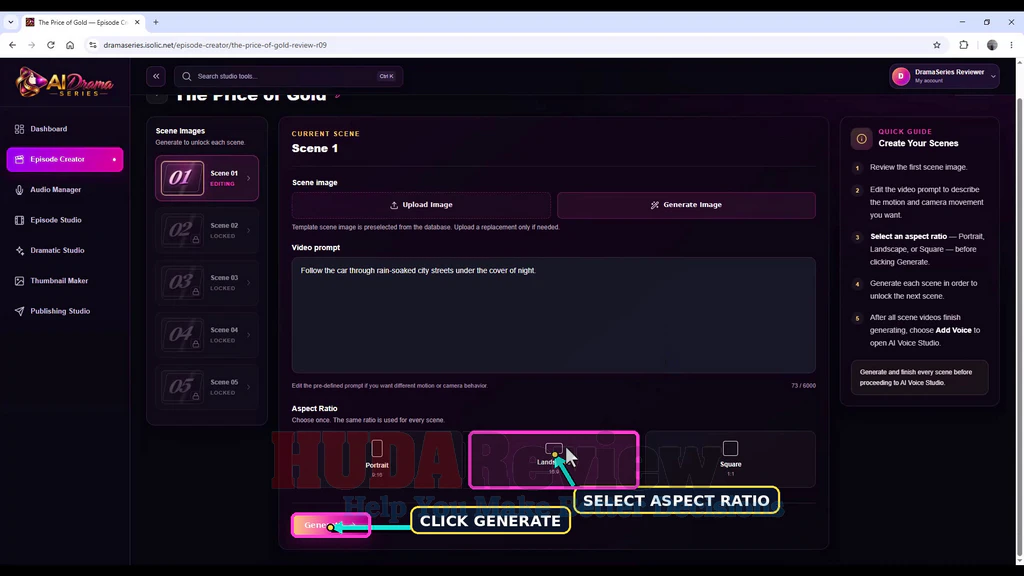Choose the Landscape aspect ratio
The height and width of the screenshot is (576, 1024).
click(554, 459)
